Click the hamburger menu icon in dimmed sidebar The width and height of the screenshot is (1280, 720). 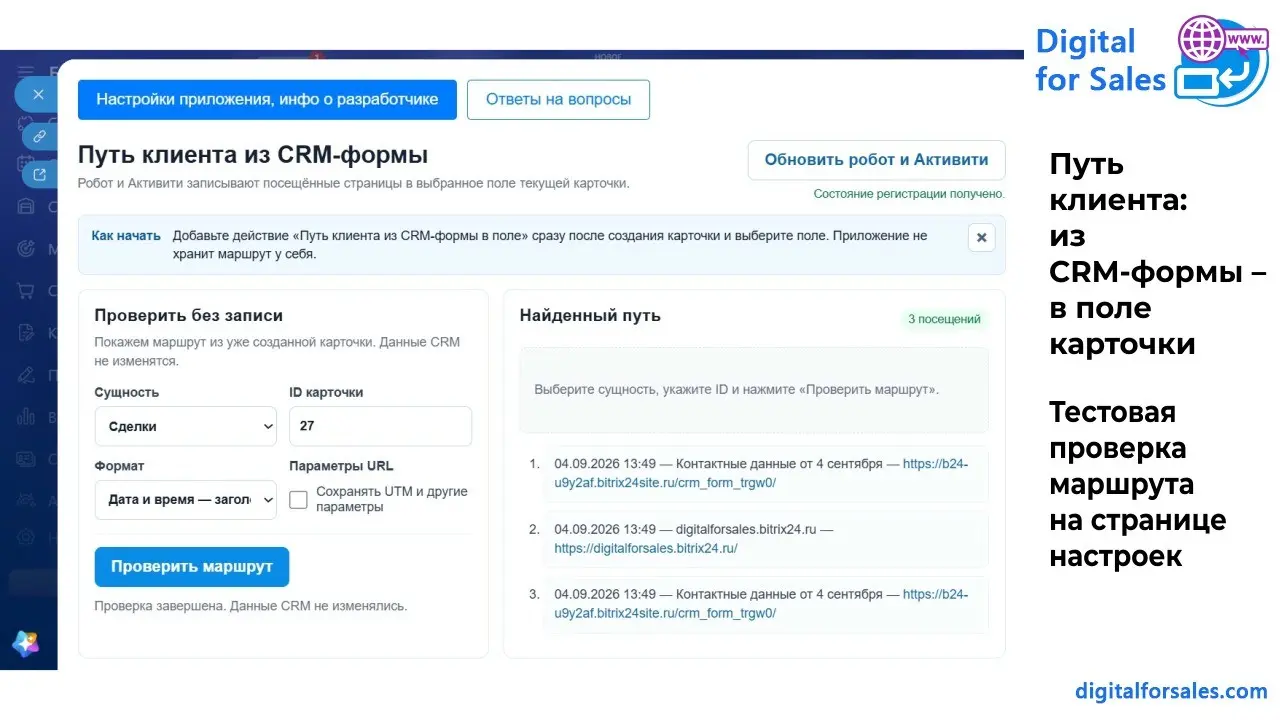[x=26, y=71]
